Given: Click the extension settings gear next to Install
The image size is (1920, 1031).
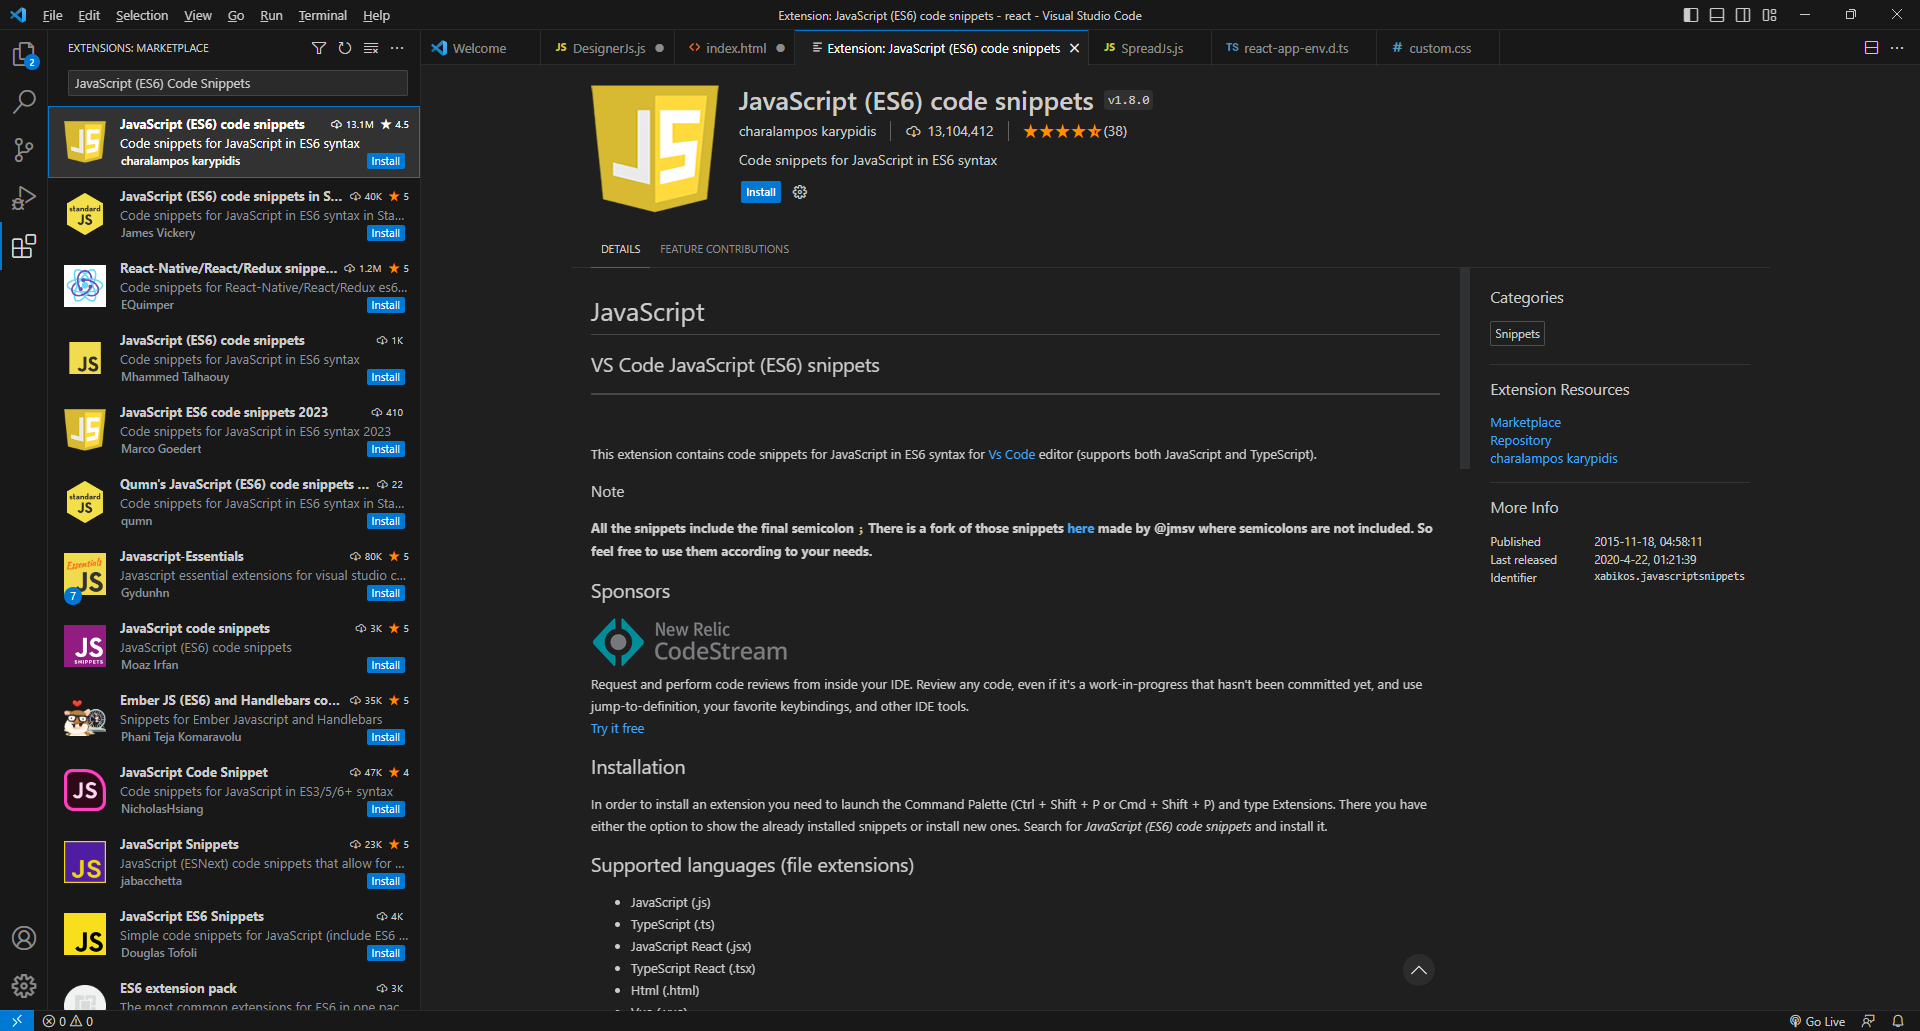Looking at the screenshot, I should [x=799, y=191].
